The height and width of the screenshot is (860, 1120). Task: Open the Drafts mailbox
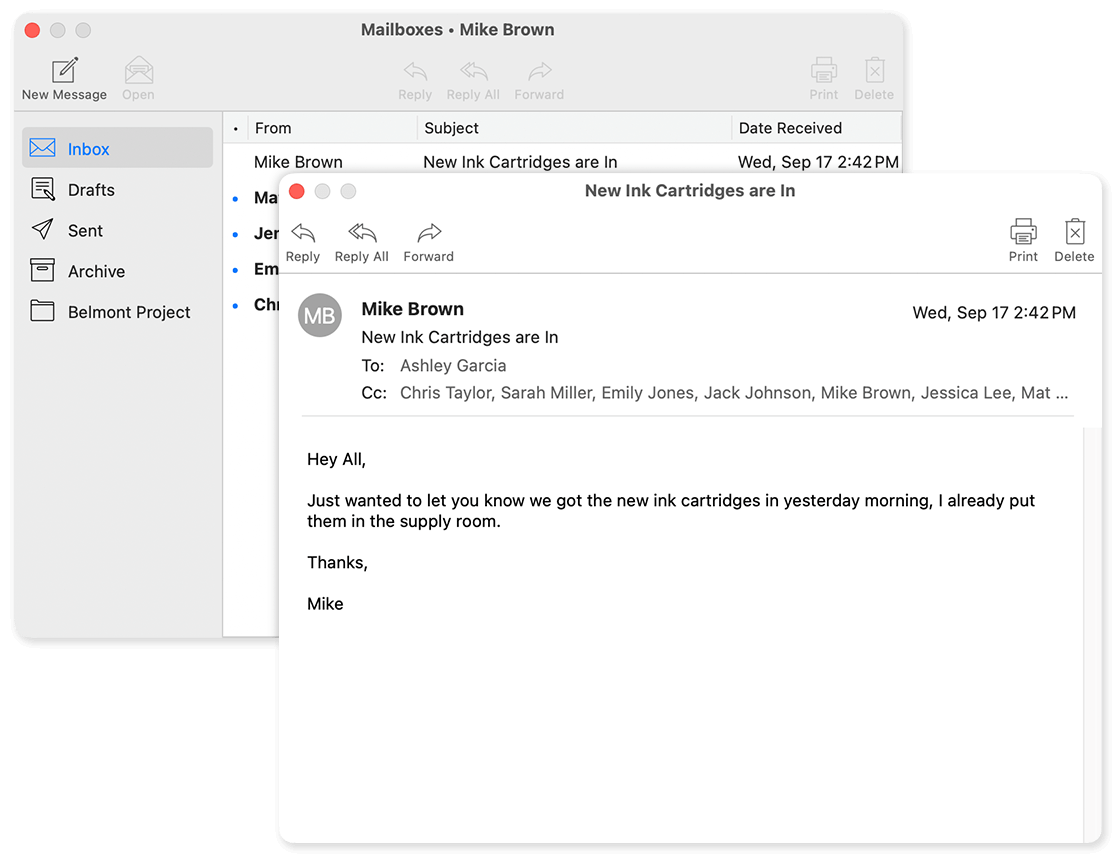[x=91, y=190]
